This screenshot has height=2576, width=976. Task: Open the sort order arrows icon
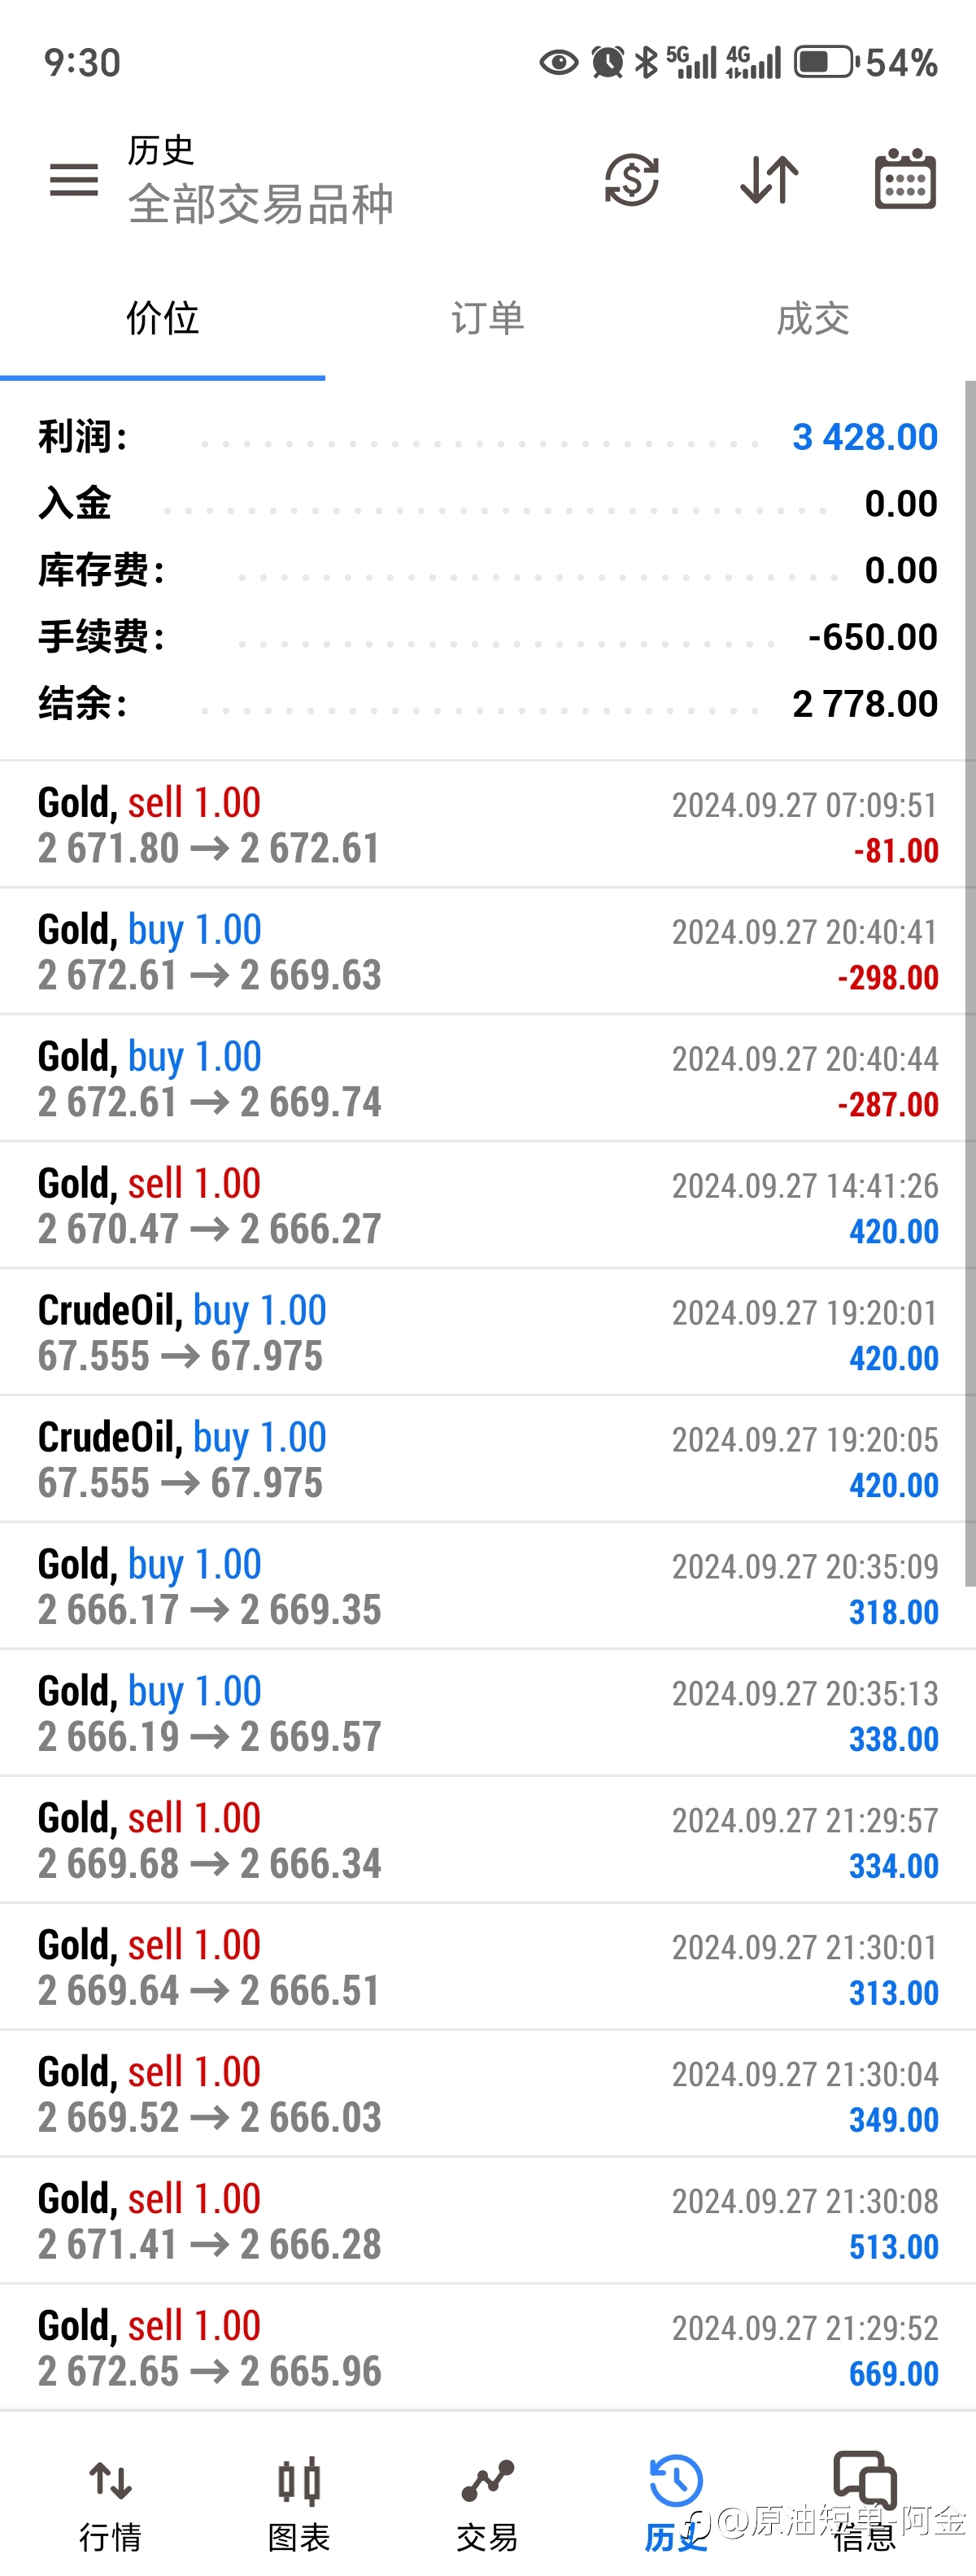point(769,180)
